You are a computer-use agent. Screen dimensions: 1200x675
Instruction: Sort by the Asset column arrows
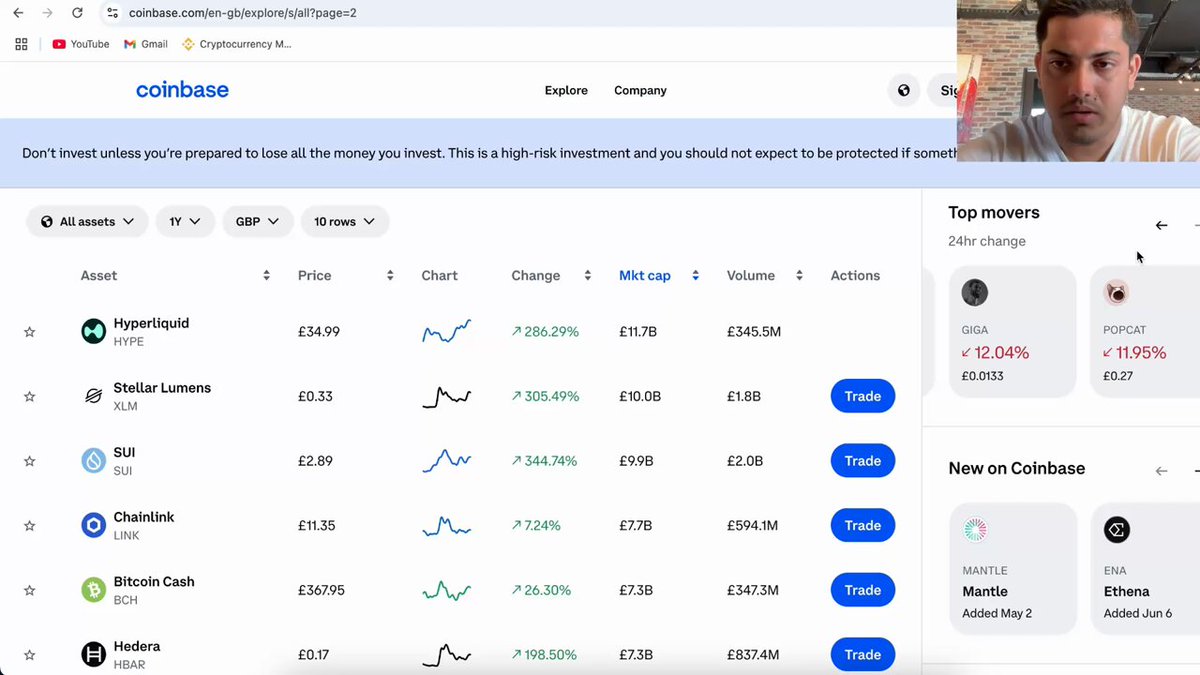tap(266, 275)
